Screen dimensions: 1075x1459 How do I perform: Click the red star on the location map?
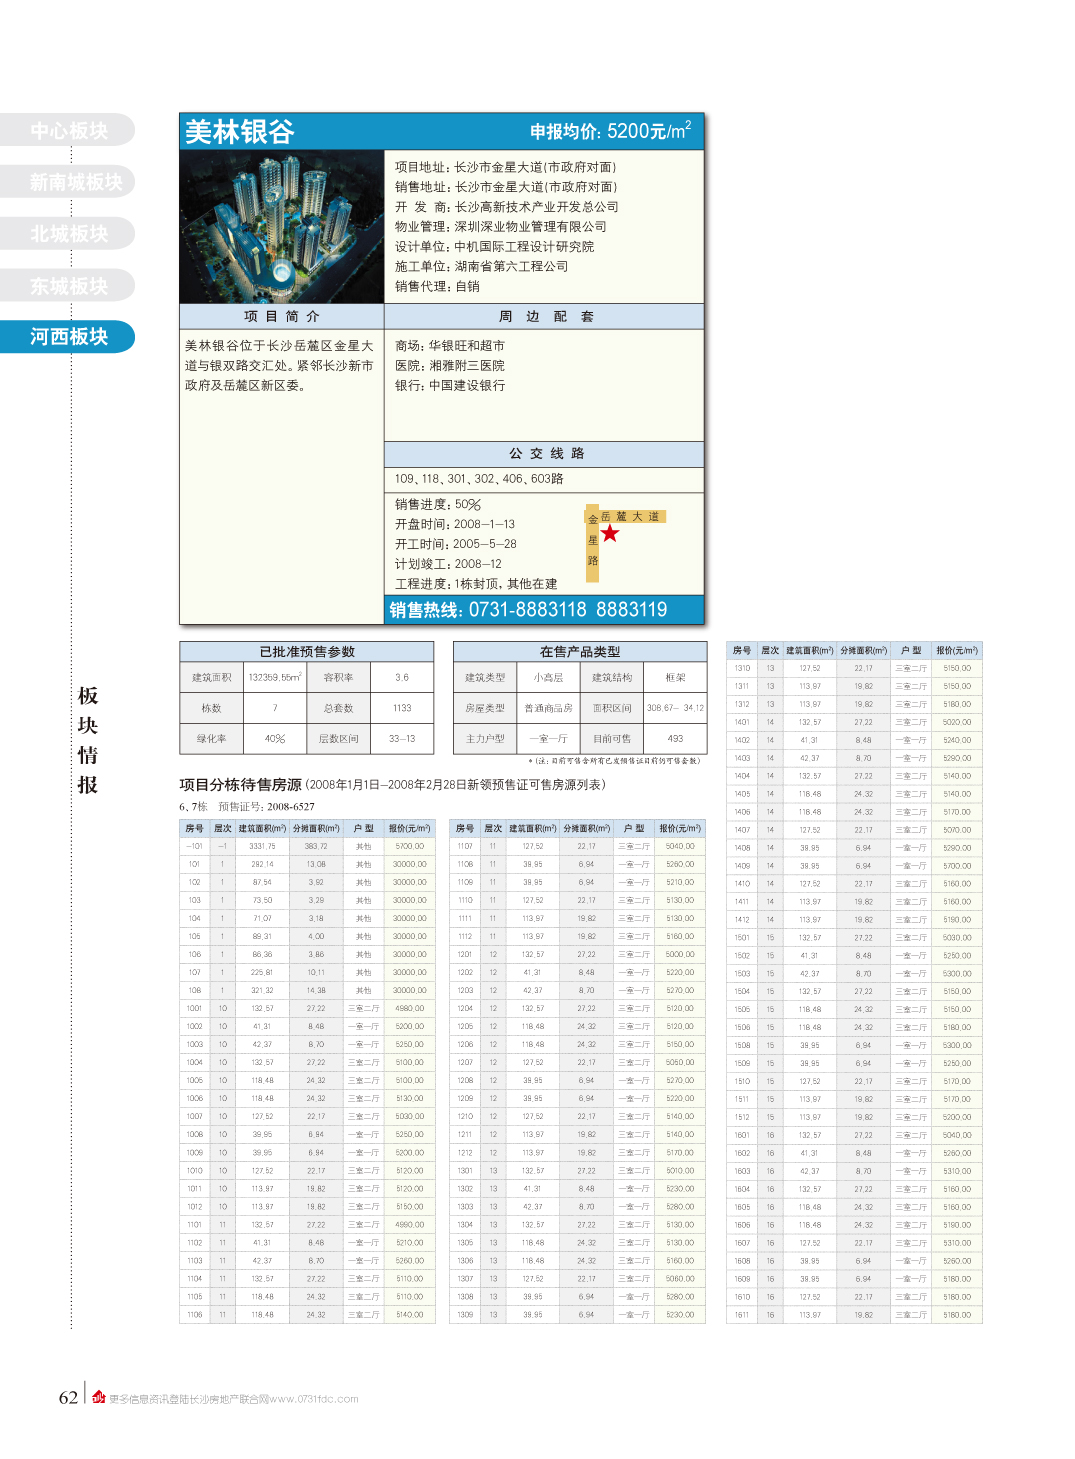point(610,533)
